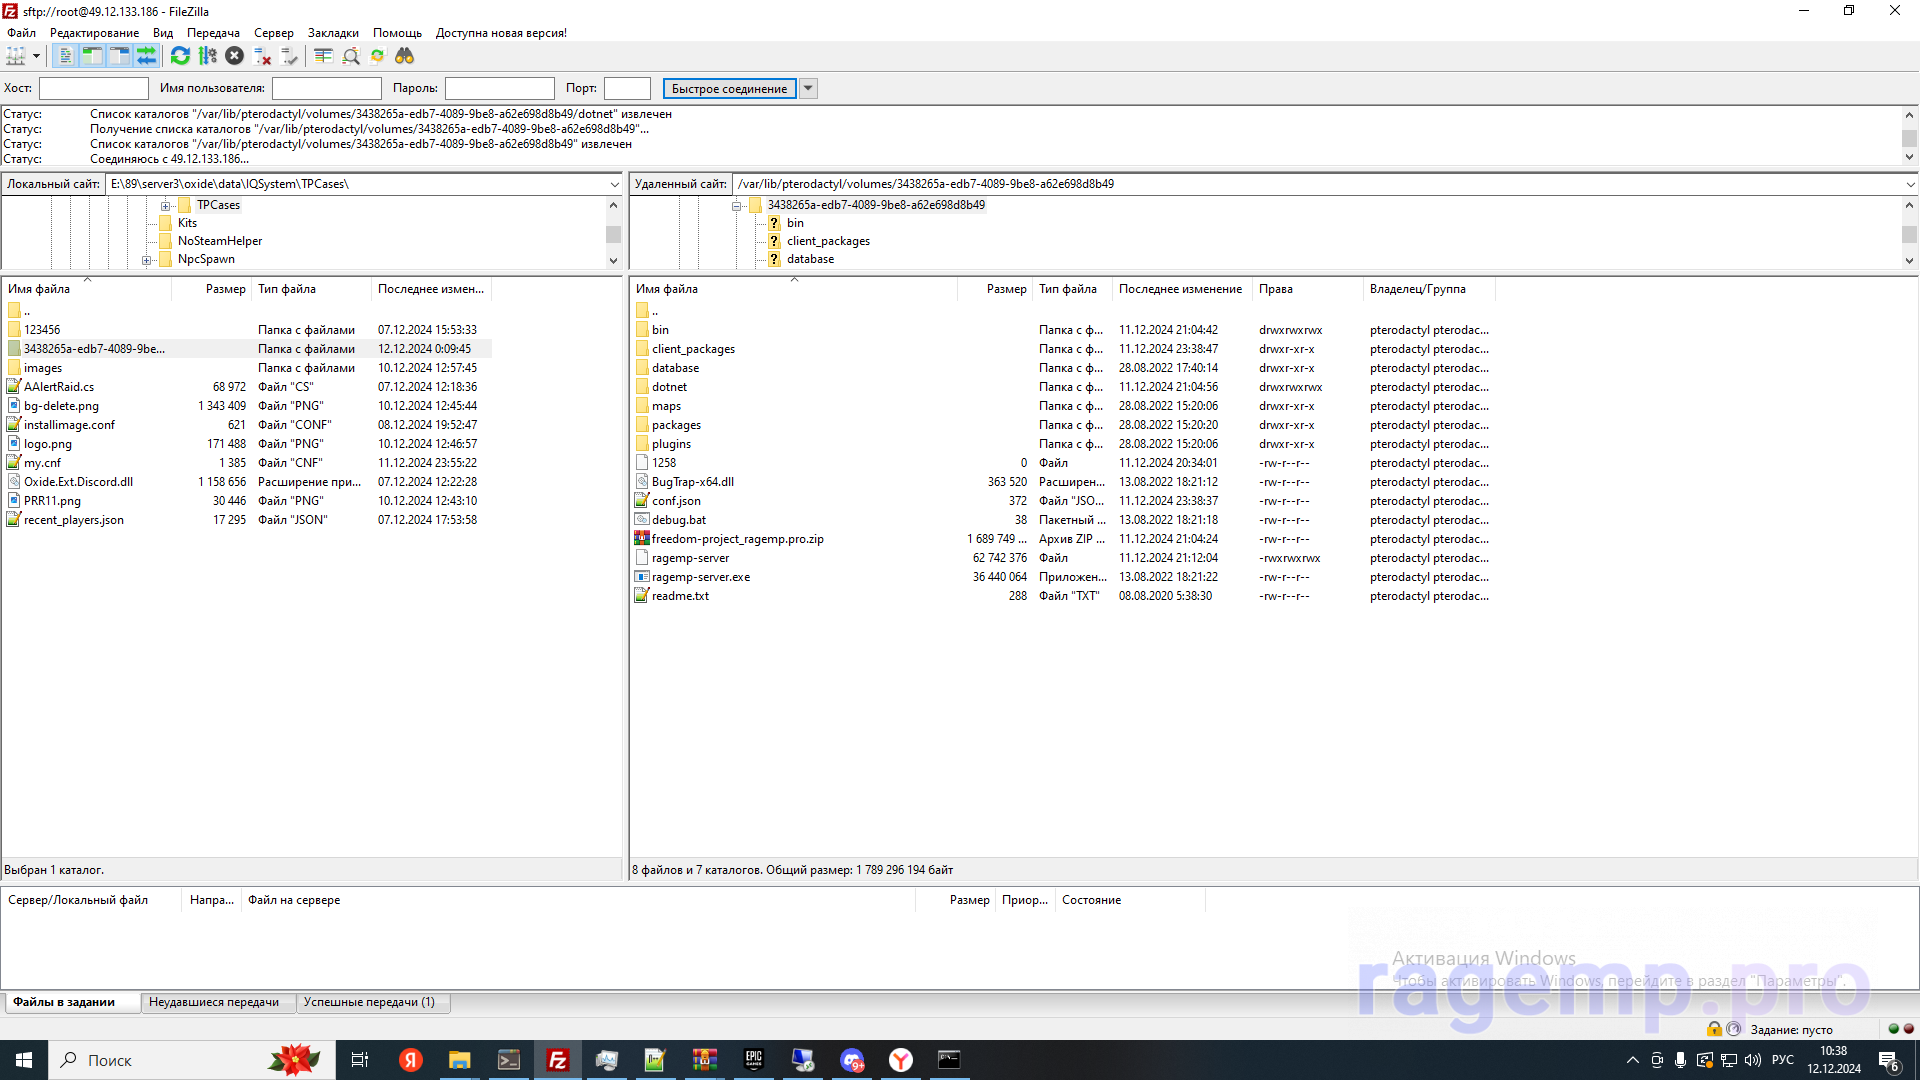Toggle message log display
Screen dimensions: 1920x1080
pos(65,56)
